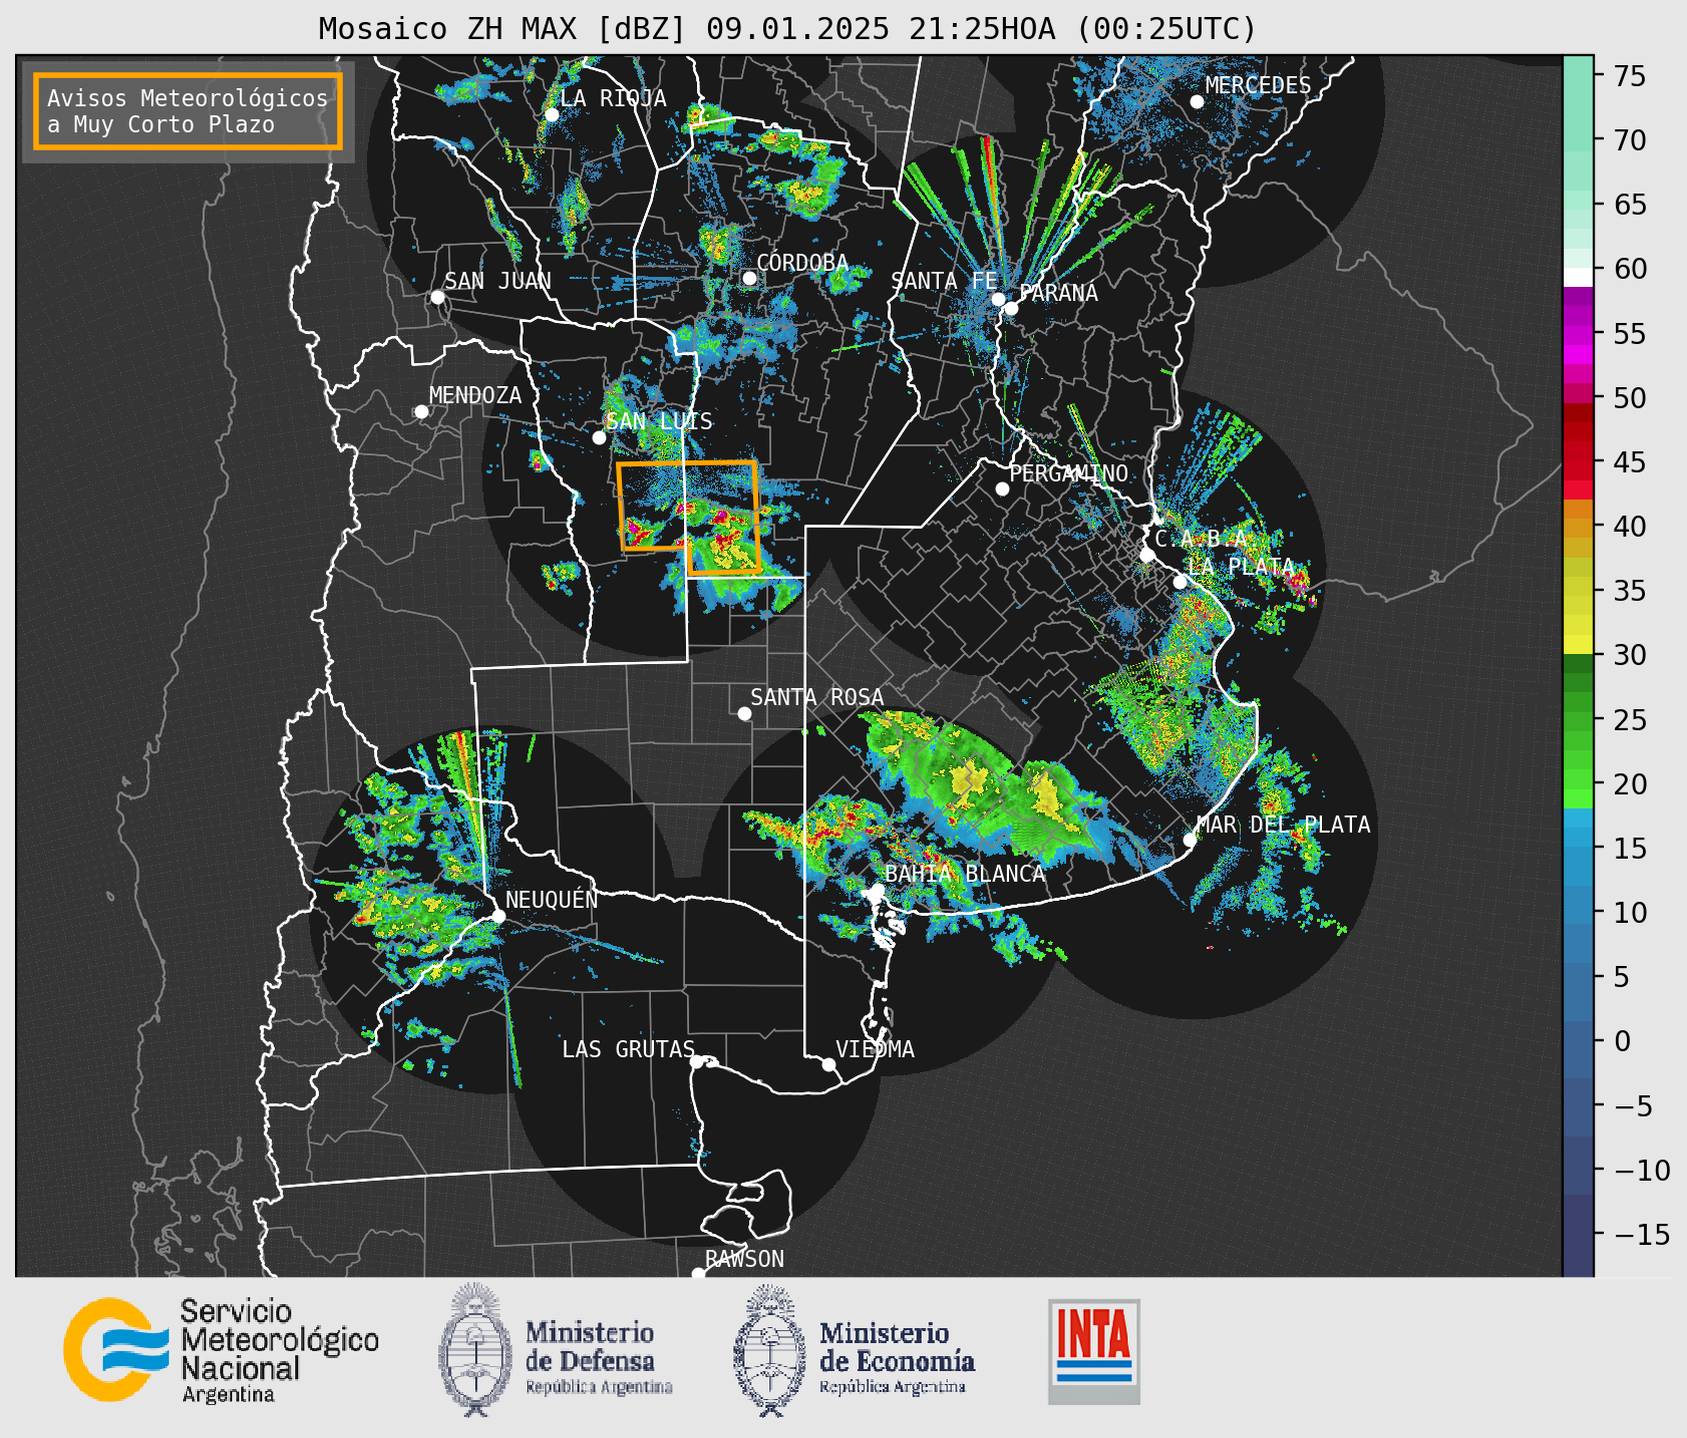Click the orange warning polygon near San Luis
The image size is (1687, 1438).
pos(689,517)
